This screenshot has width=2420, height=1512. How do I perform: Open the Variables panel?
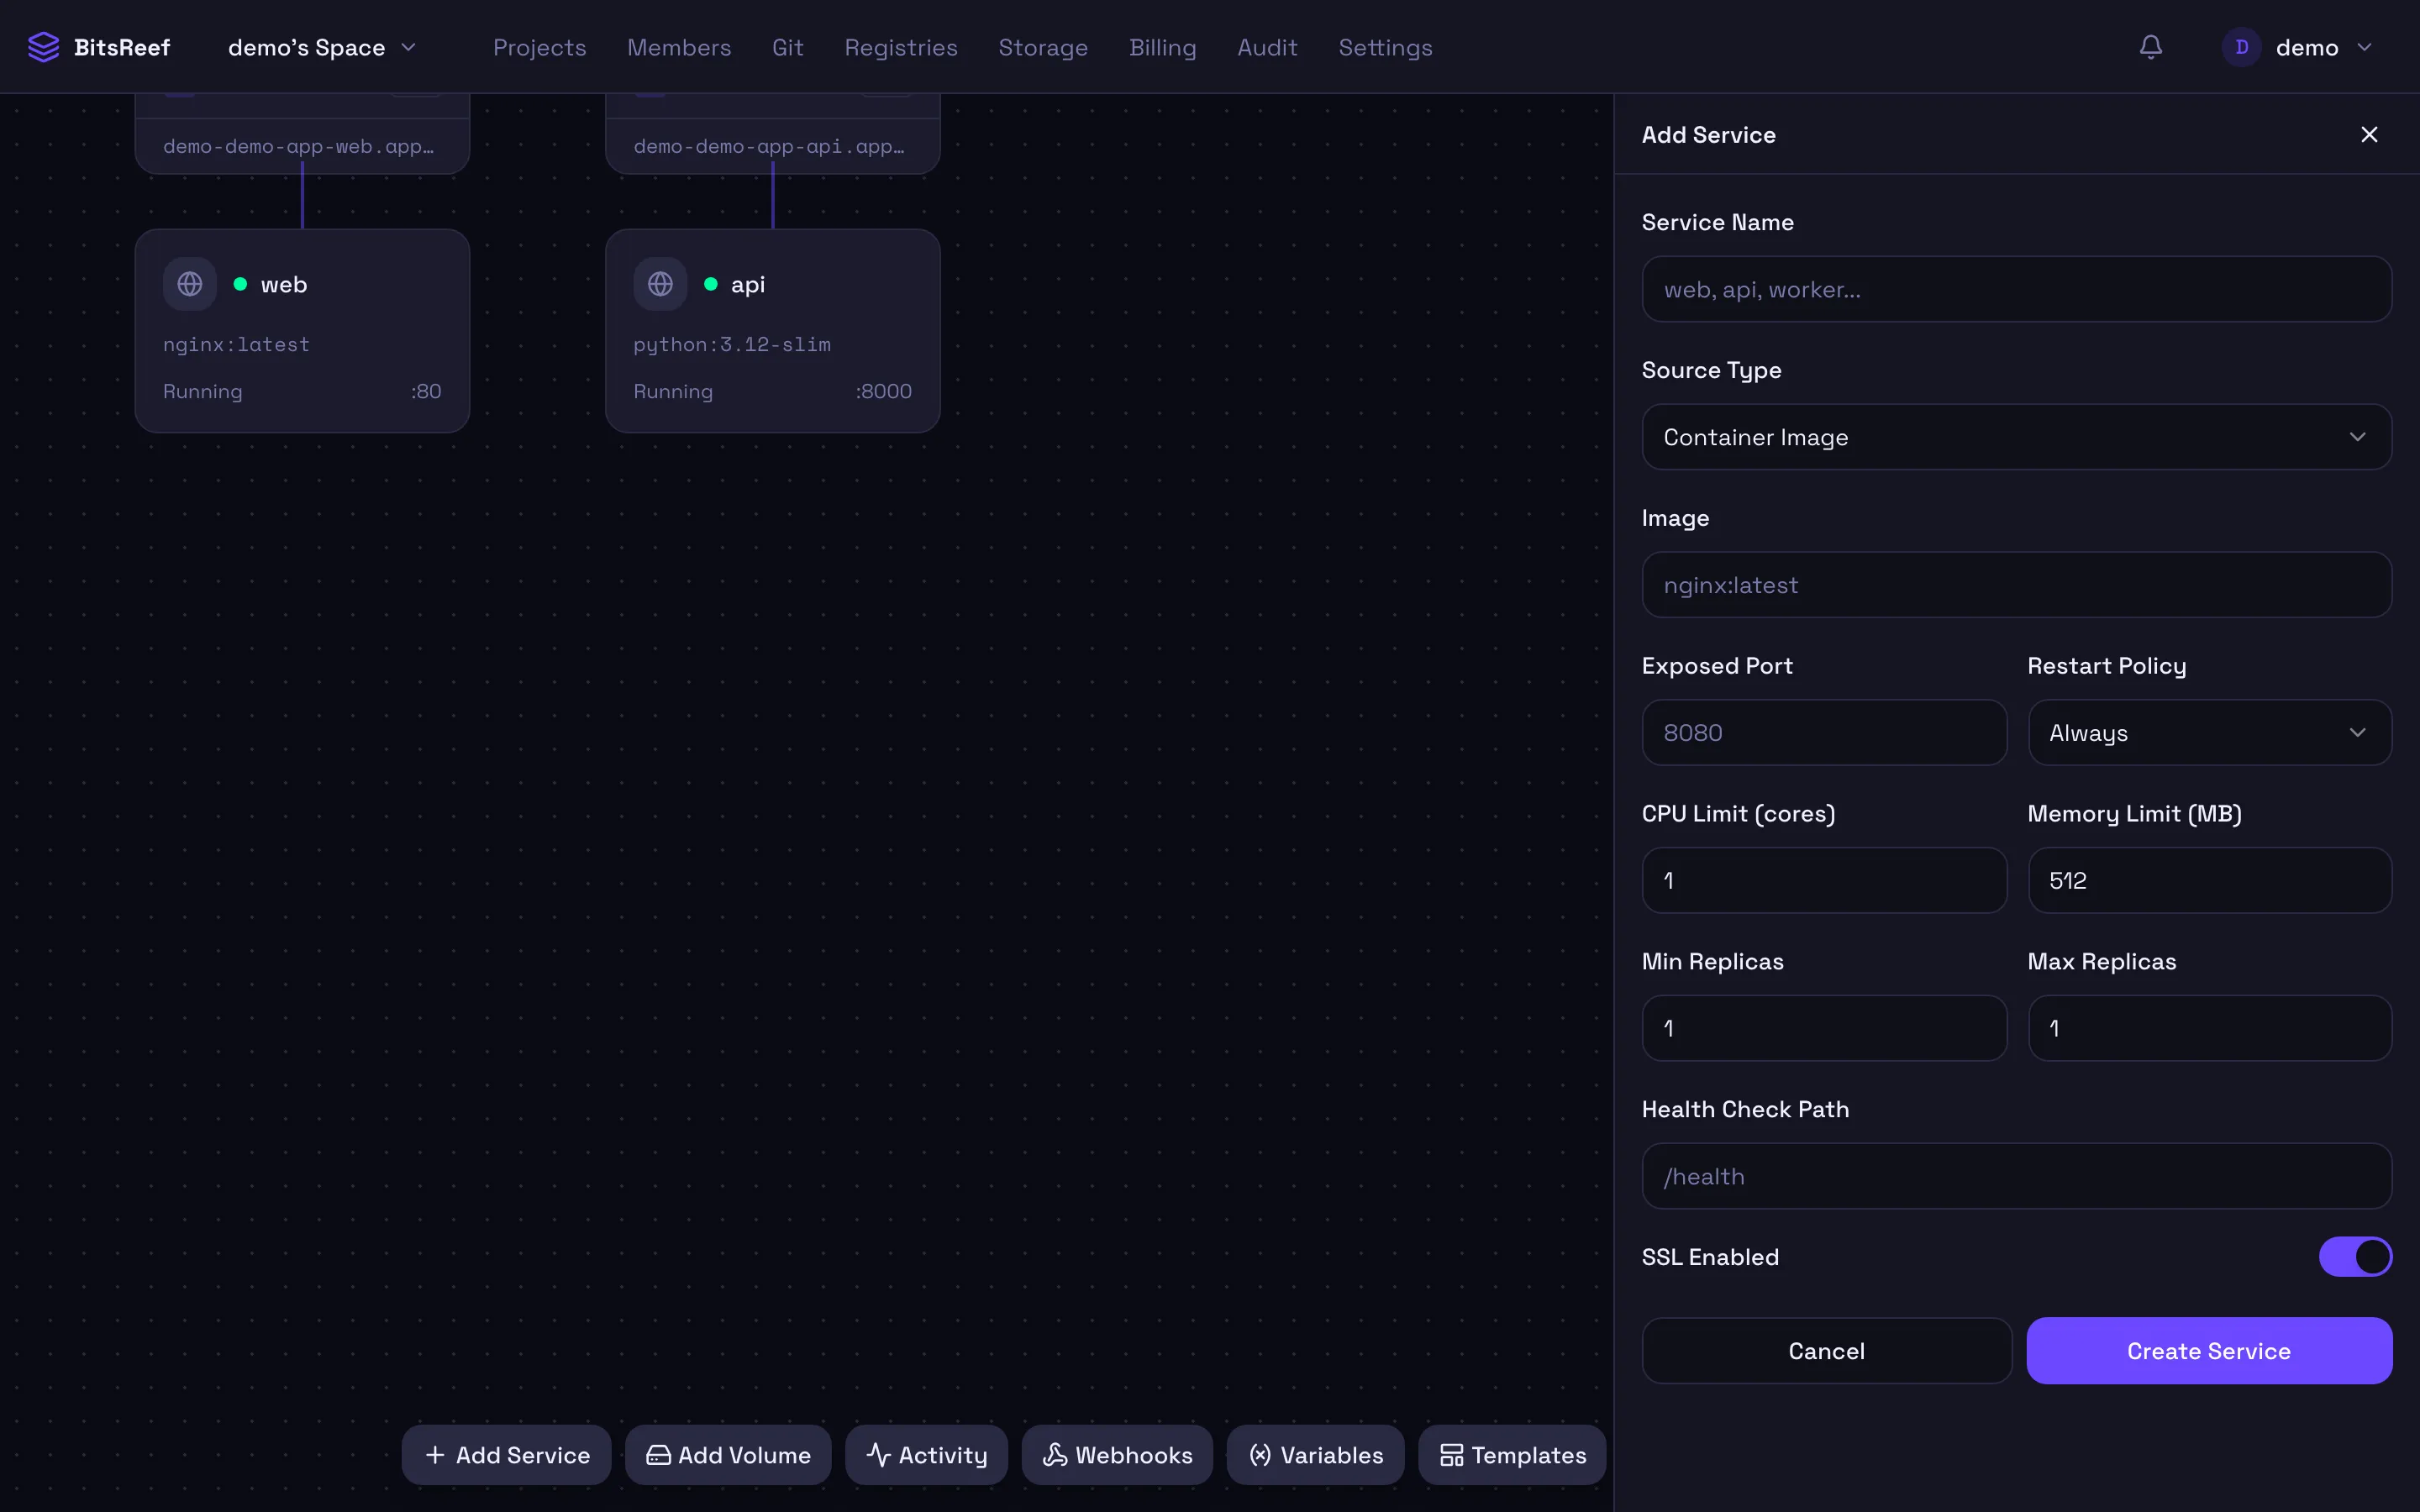click(x=1315, y=1454)
